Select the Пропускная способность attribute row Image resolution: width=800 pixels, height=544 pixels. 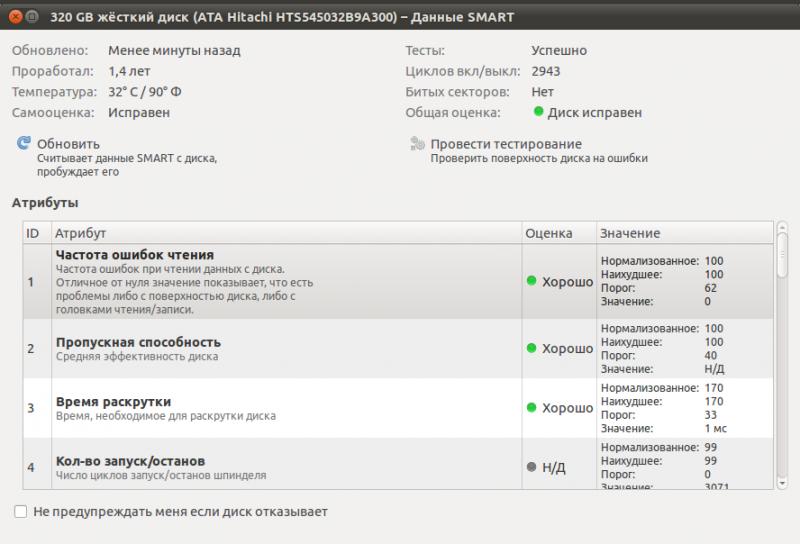(x=285, y=348)
